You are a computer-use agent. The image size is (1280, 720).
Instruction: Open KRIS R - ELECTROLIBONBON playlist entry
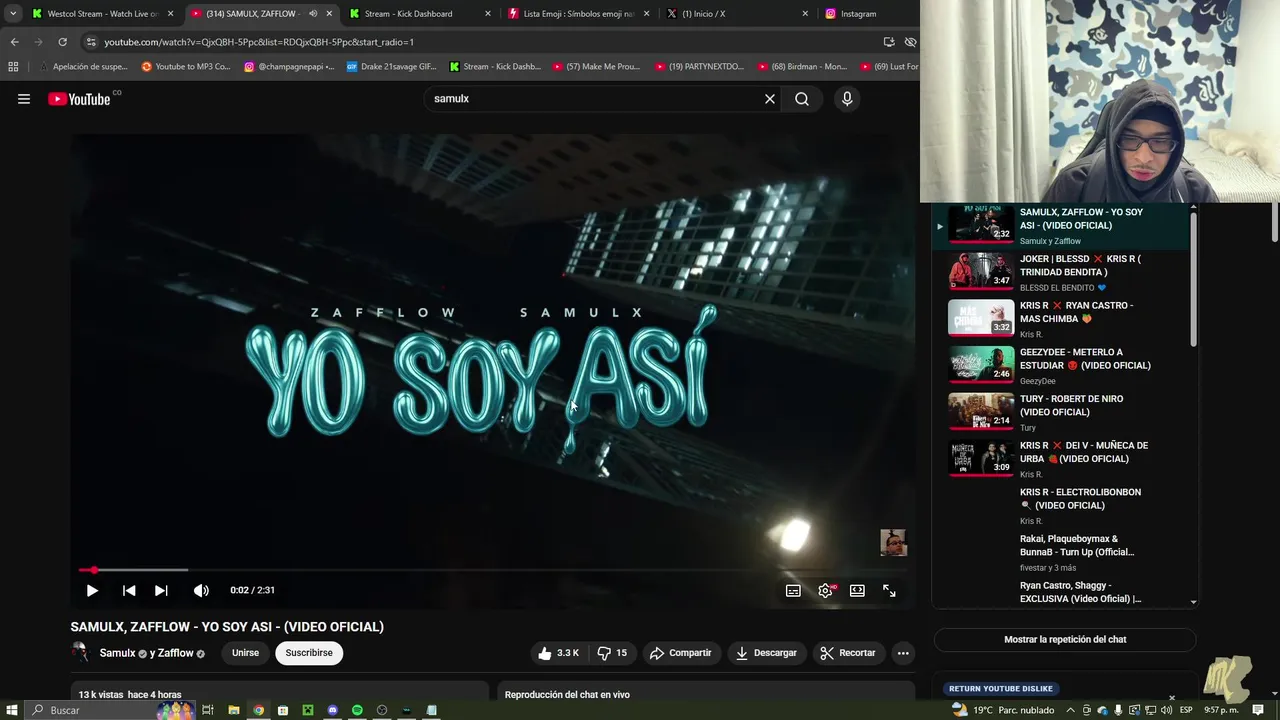click(1062, 506)
